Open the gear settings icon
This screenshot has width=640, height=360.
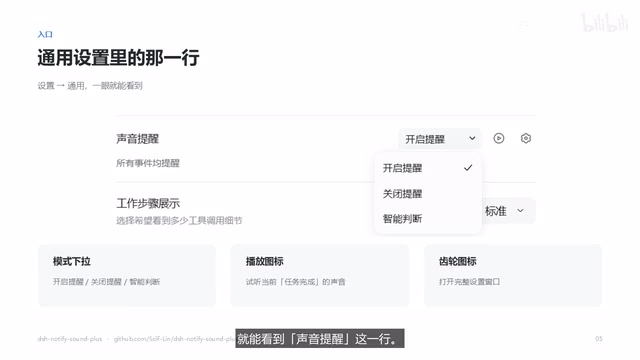point(526,138)
